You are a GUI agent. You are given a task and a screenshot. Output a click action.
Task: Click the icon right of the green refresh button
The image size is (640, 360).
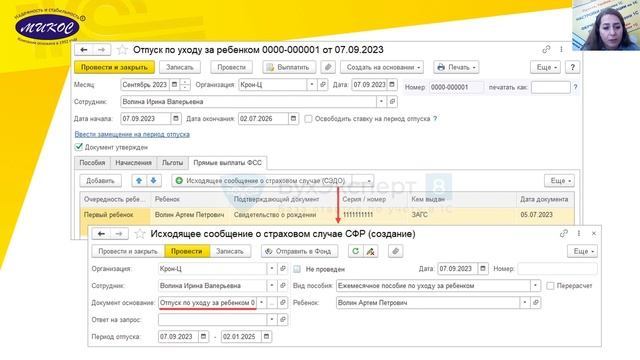point(371,251)
